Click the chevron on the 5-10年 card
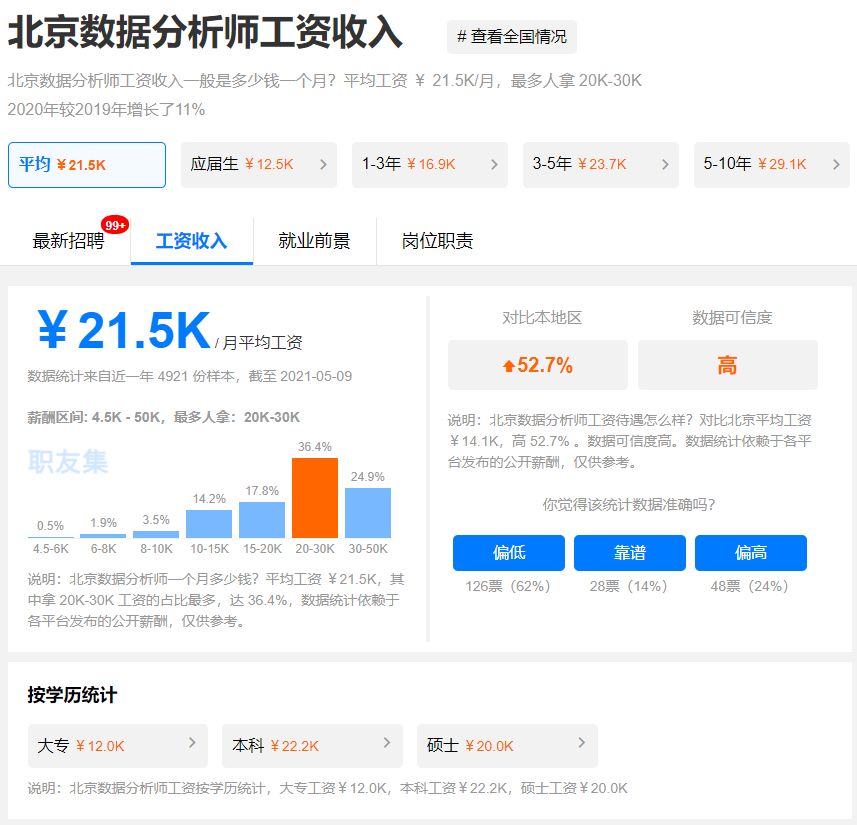The width and height of the screenshot is (857, 825). click(836, 165)
